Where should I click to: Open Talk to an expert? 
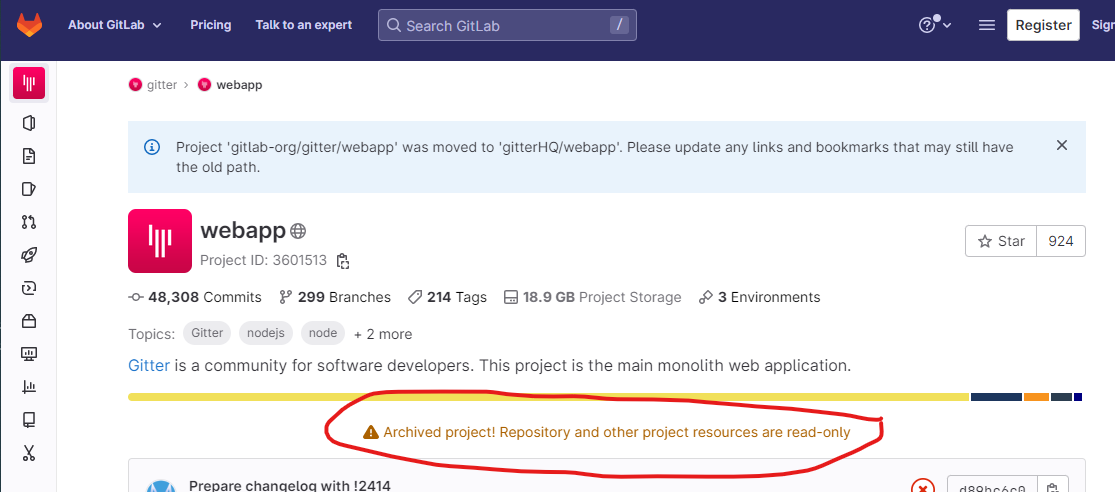(304, 25)
